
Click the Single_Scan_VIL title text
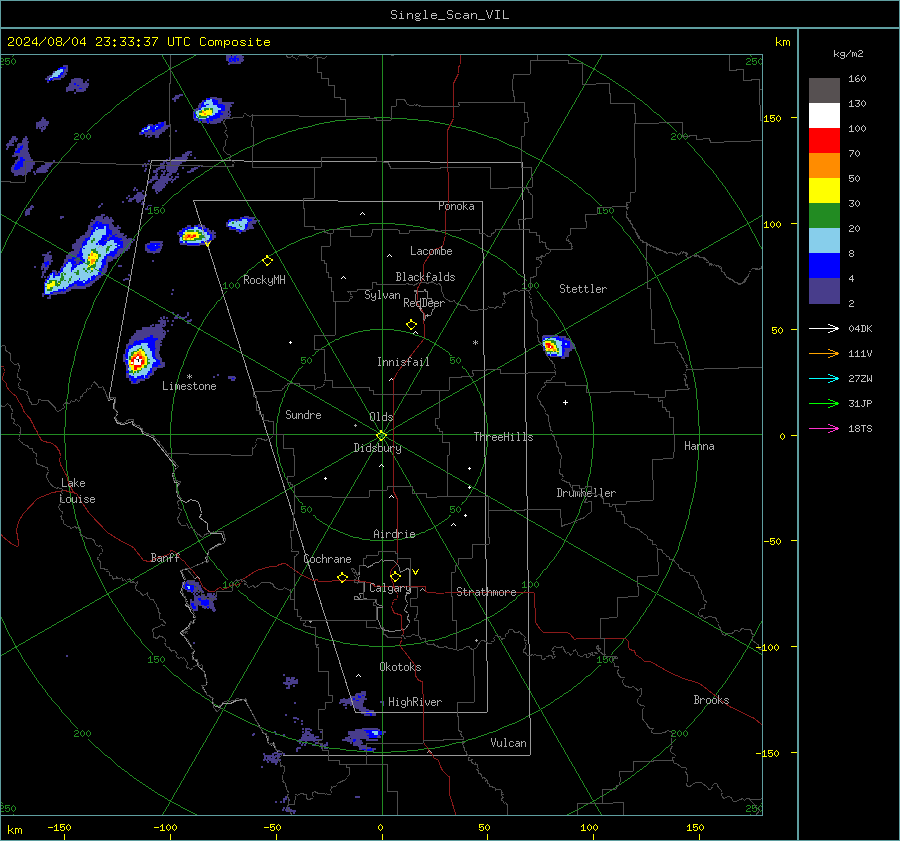point(449,15)
